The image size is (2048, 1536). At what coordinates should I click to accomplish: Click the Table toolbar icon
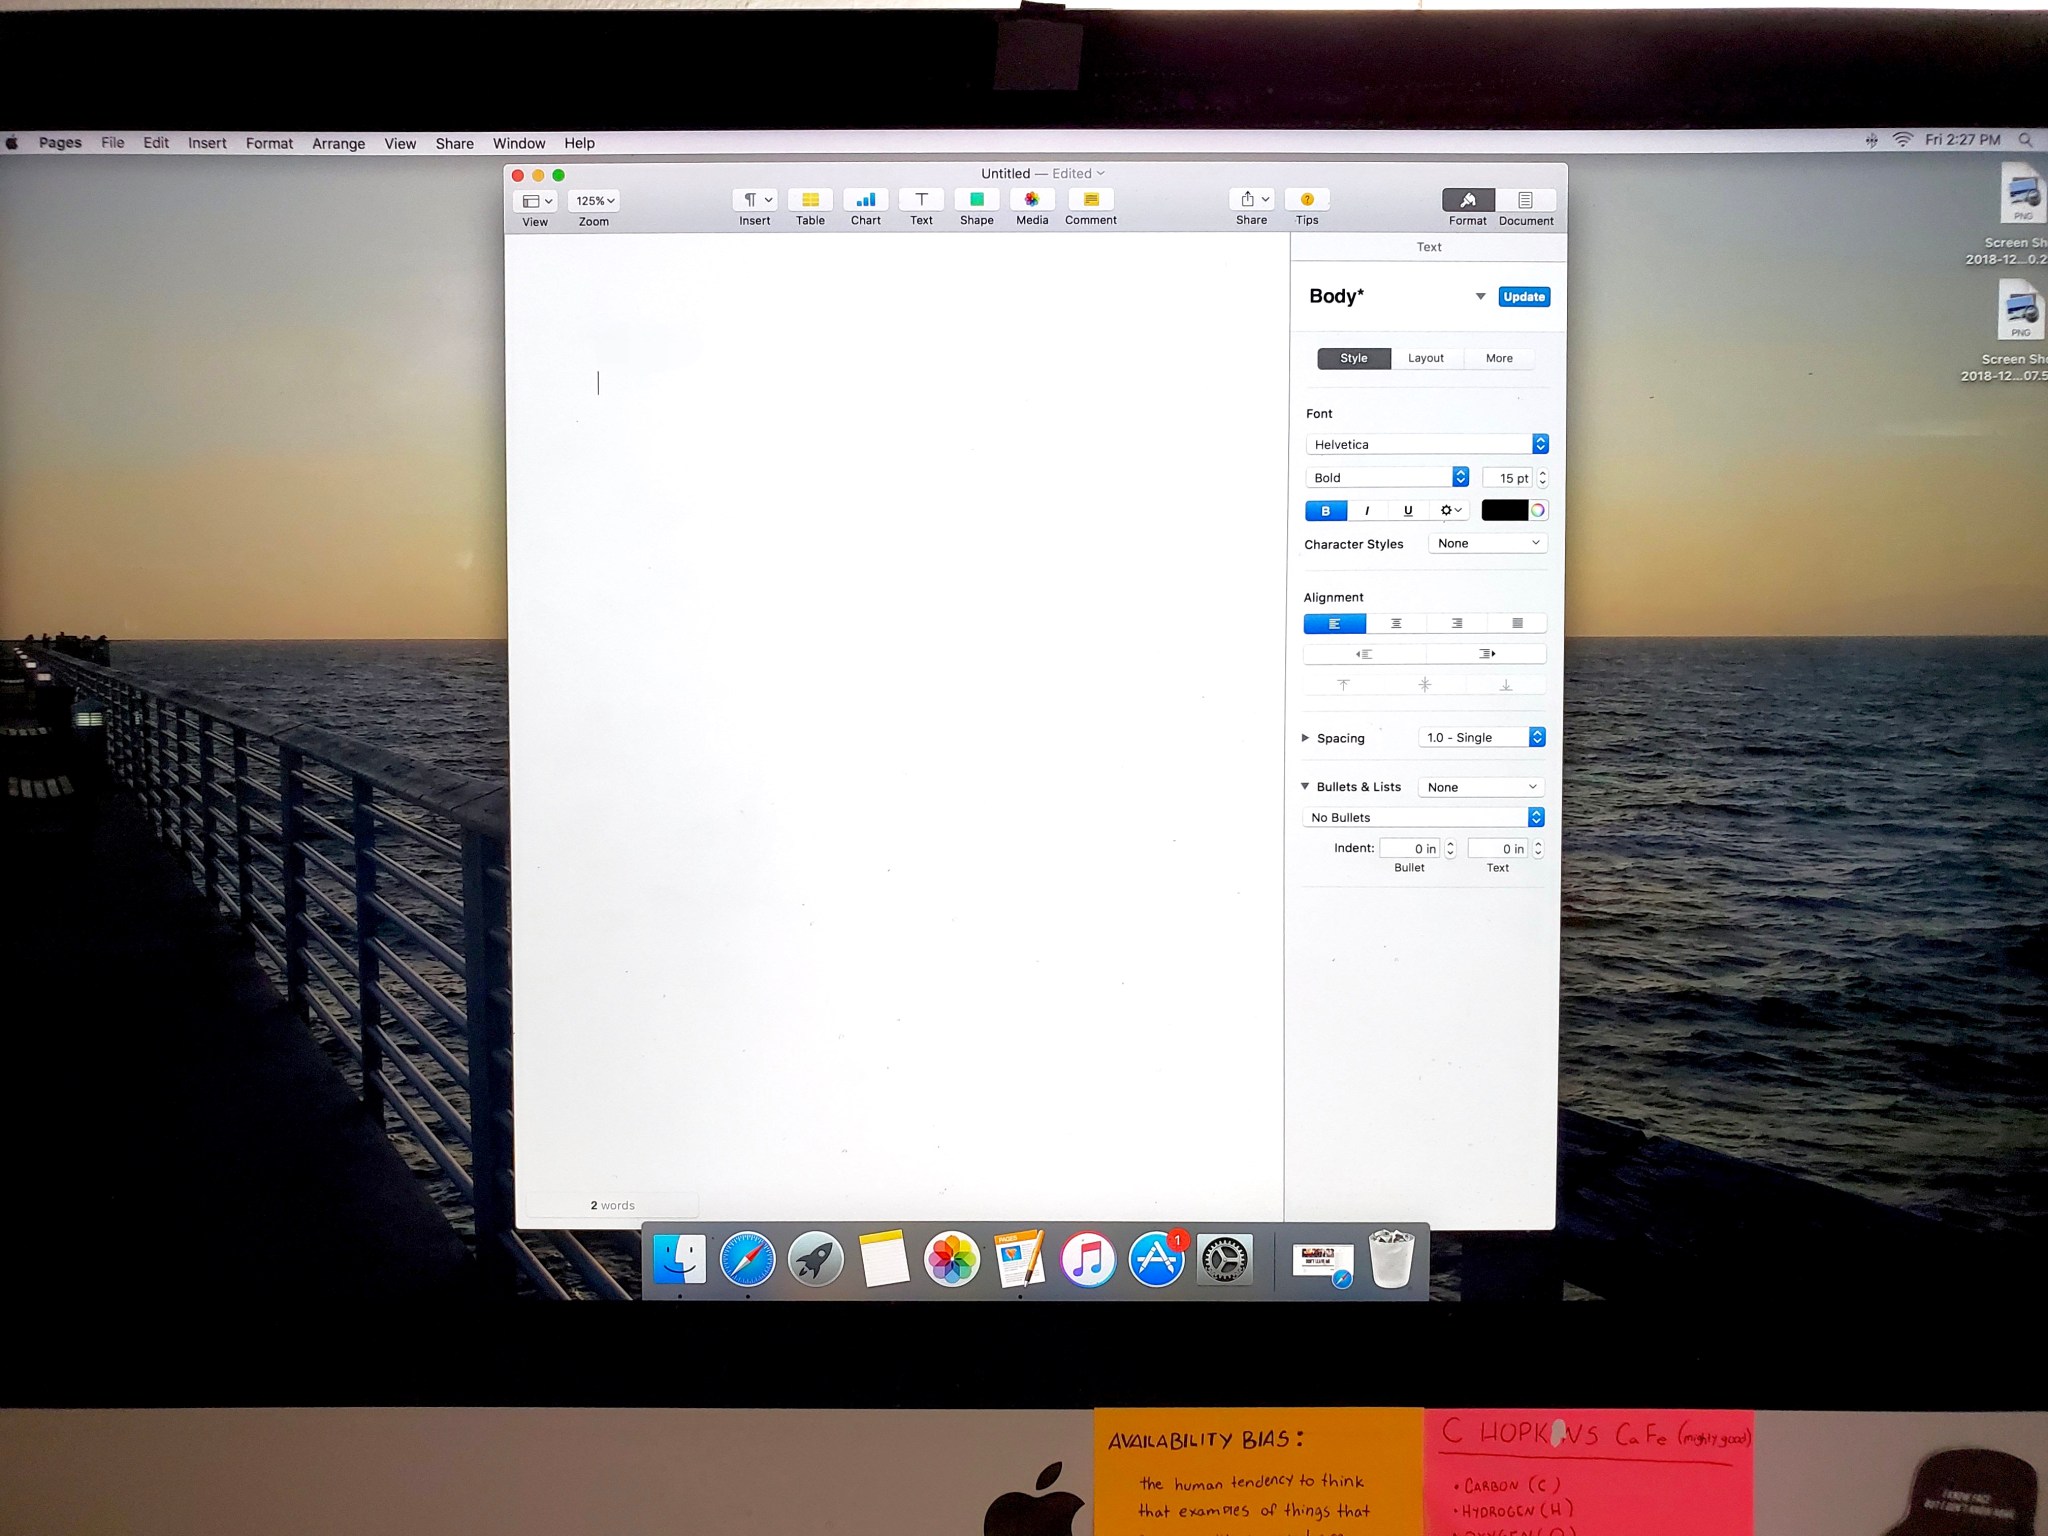pyautogui.click(x=810, y=200)
